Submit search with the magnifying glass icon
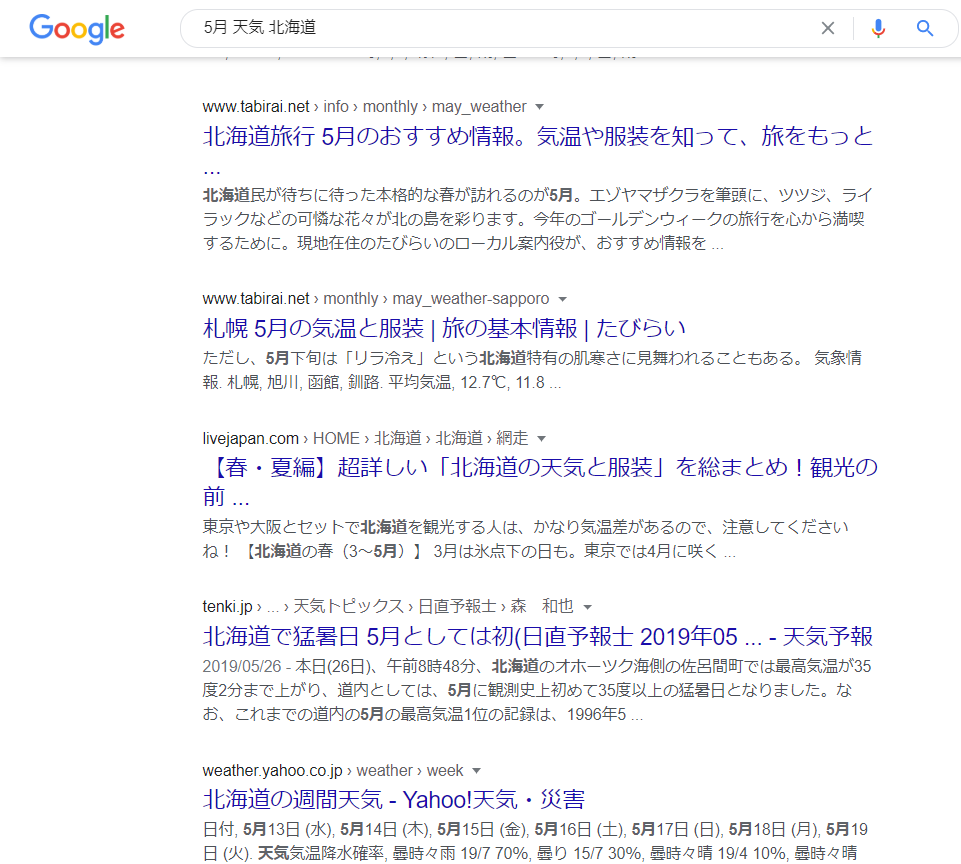 [x=924, y=28]
